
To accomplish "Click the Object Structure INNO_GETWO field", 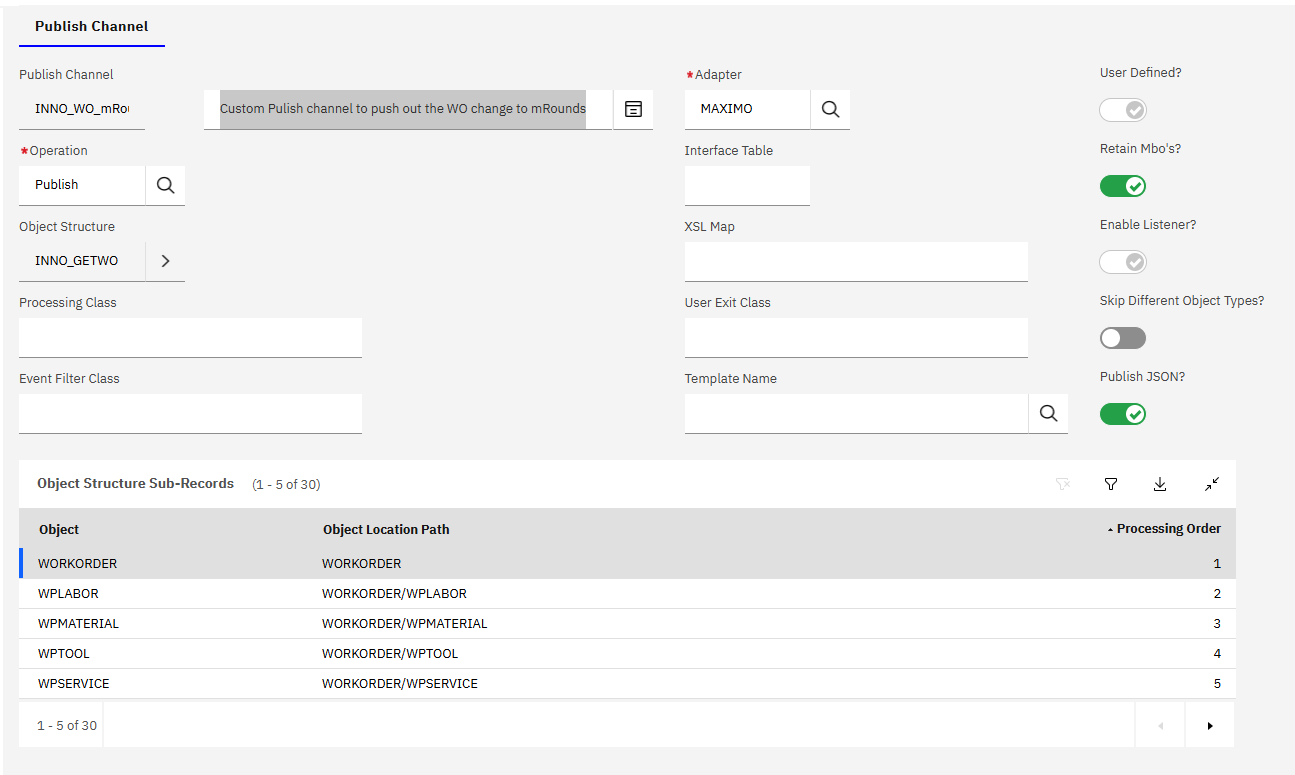I will (82, 261).
